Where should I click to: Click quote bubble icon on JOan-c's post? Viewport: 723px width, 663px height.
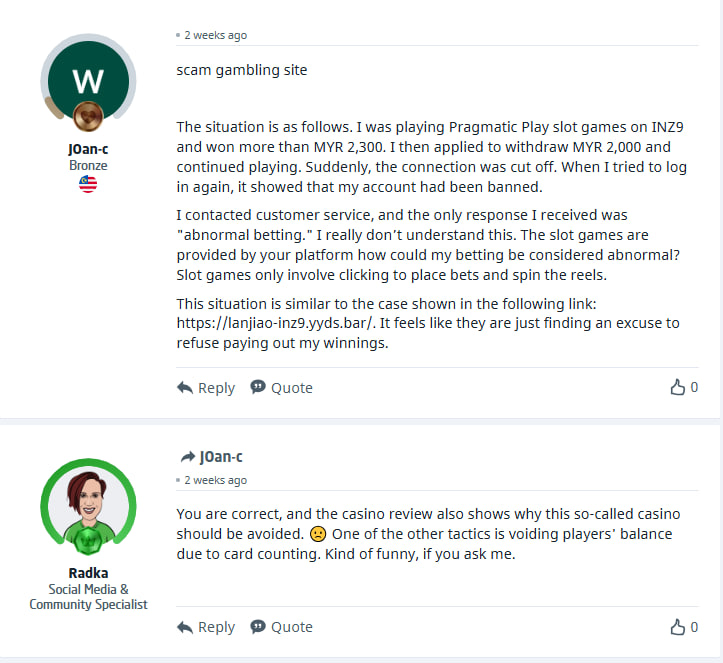258,388
